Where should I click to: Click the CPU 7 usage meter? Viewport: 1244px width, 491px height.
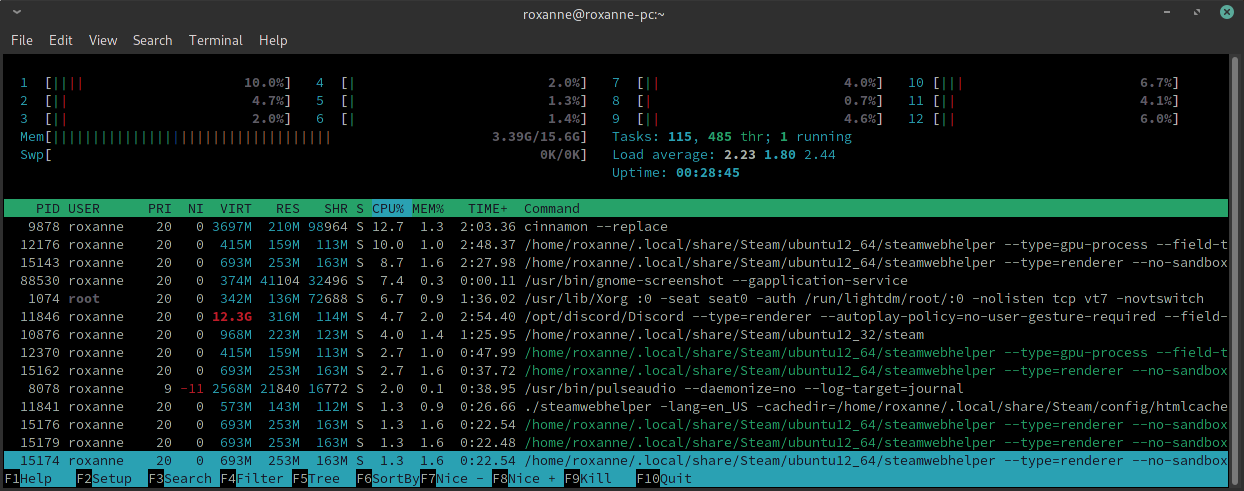(x=748, y=83)
